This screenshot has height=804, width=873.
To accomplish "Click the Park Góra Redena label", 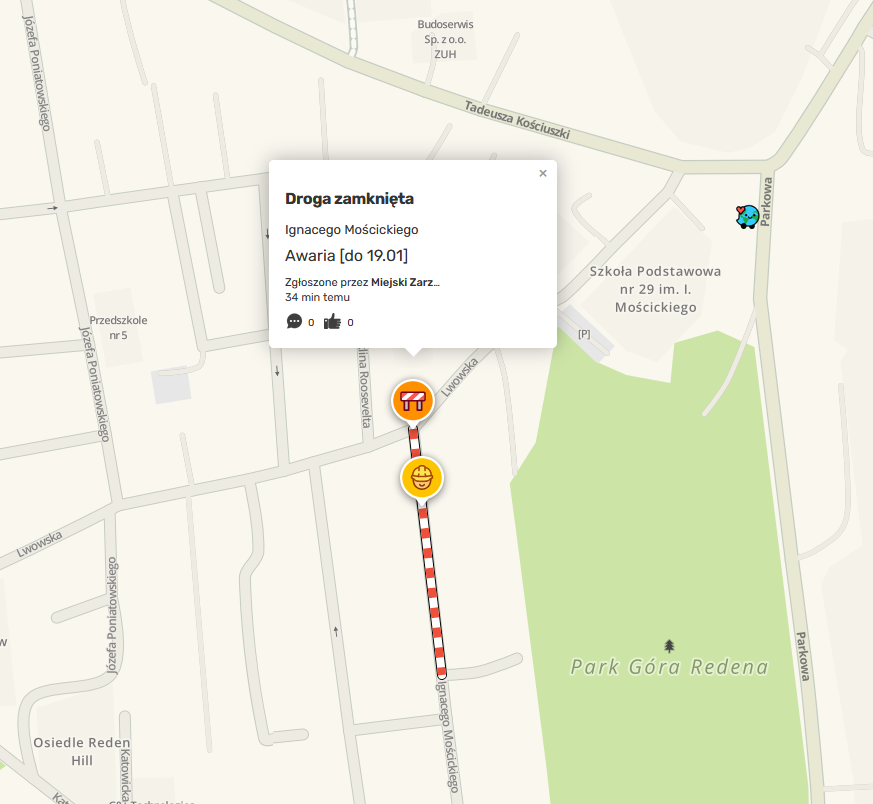I will point(669,667).
